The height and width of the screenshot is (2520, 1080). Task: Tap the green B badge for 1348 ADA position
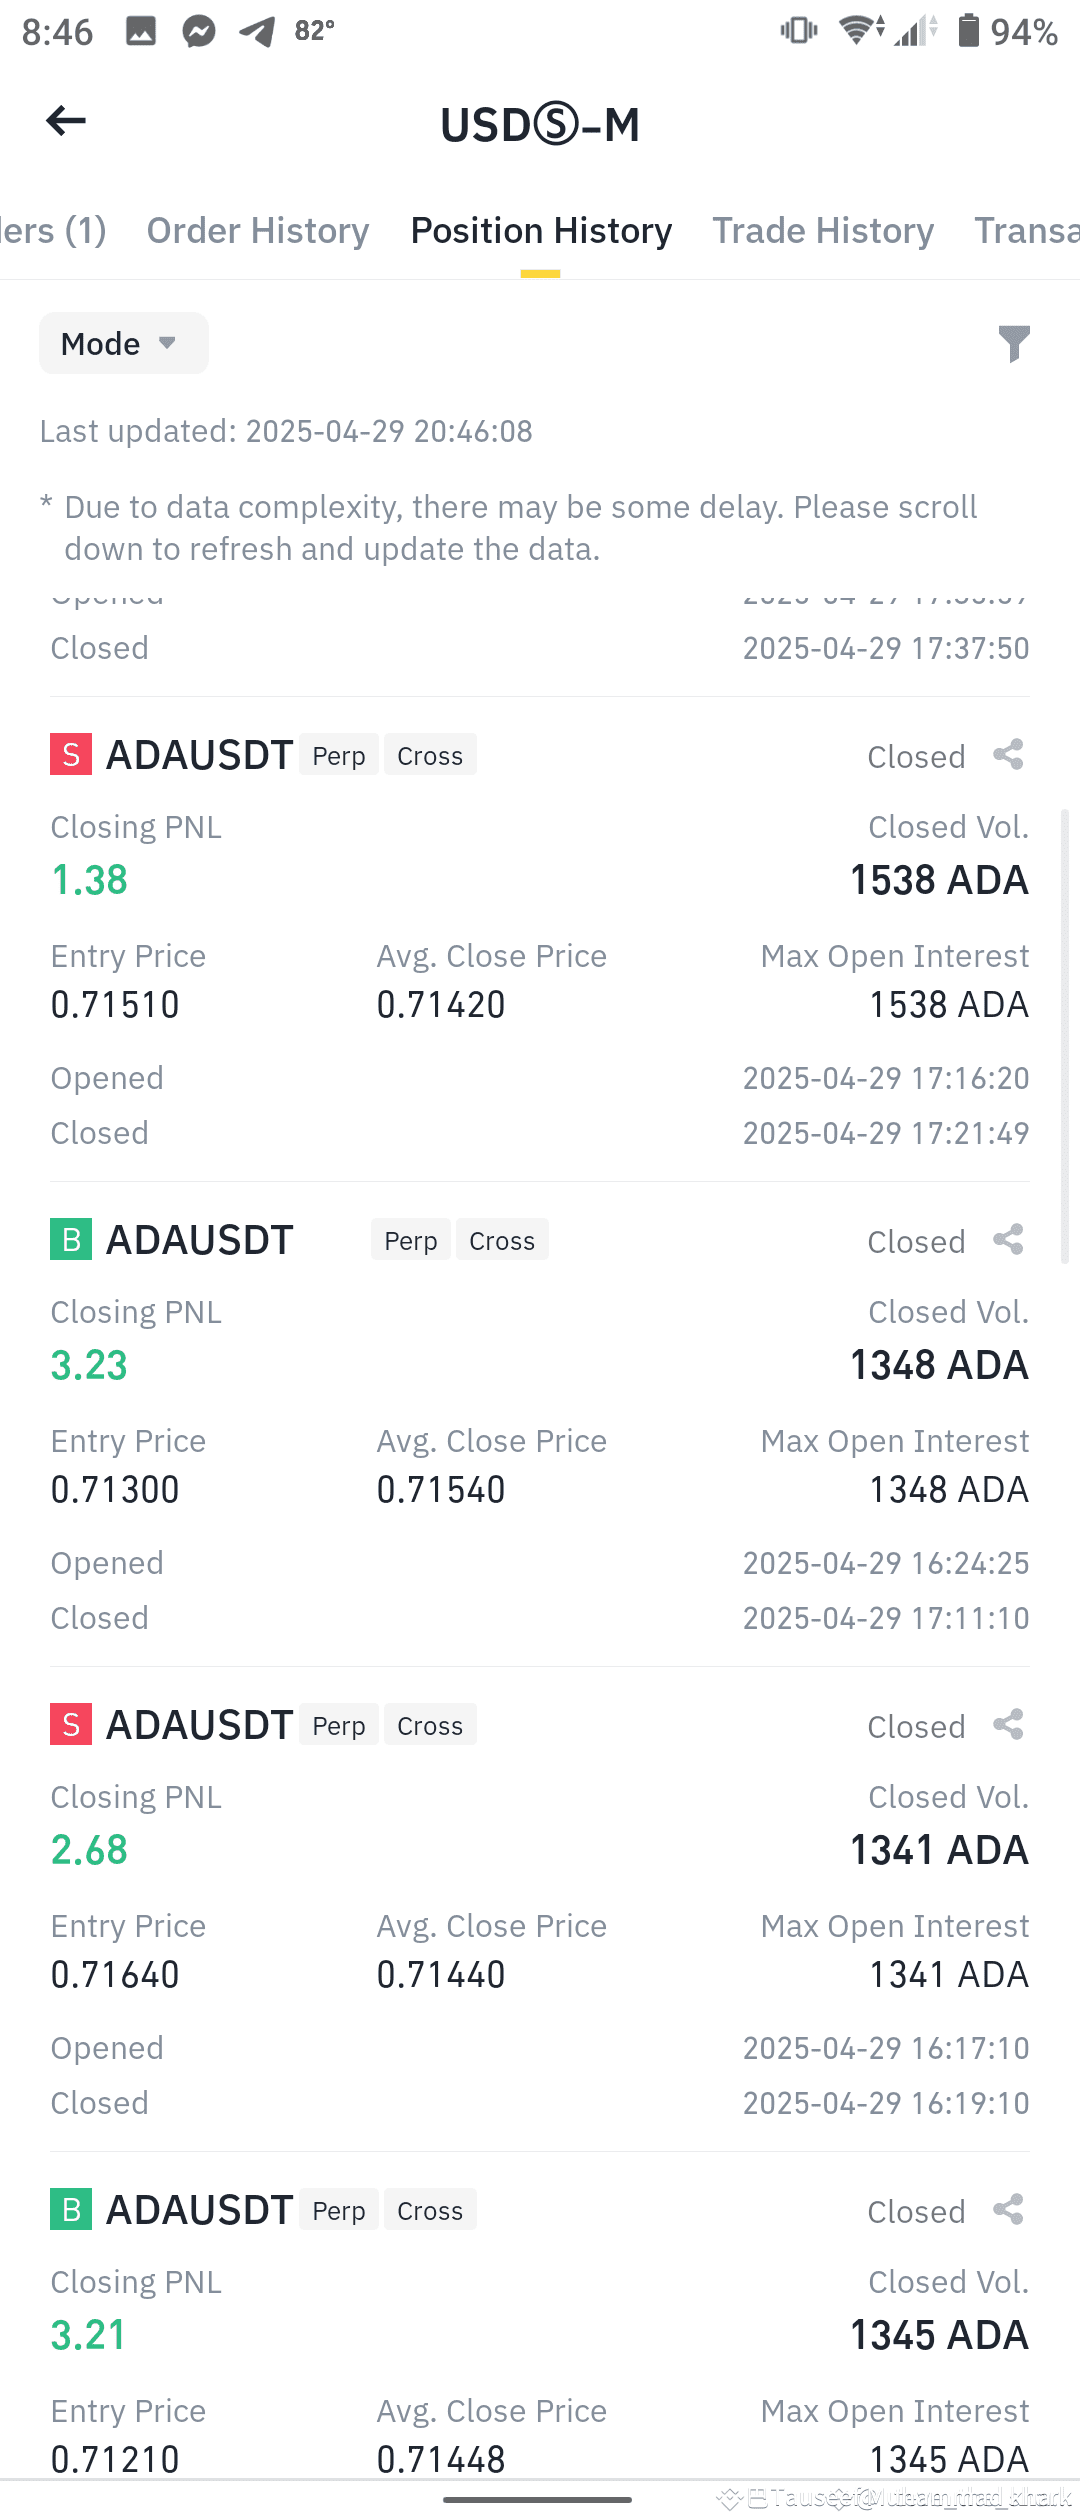tap(71, 1239)
